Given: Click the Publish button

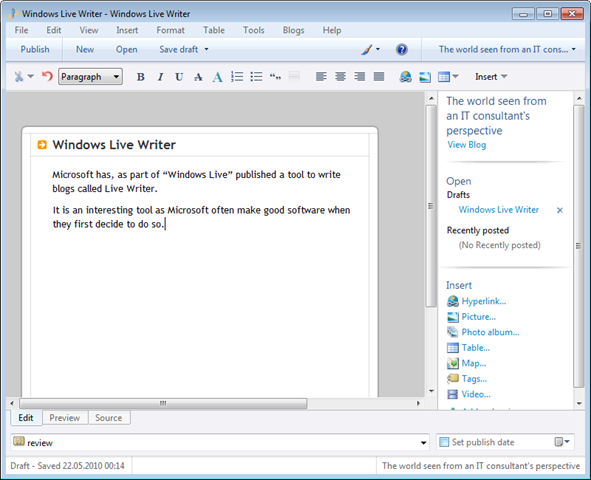Looking at the screenshot, I should tap(35, 49).
